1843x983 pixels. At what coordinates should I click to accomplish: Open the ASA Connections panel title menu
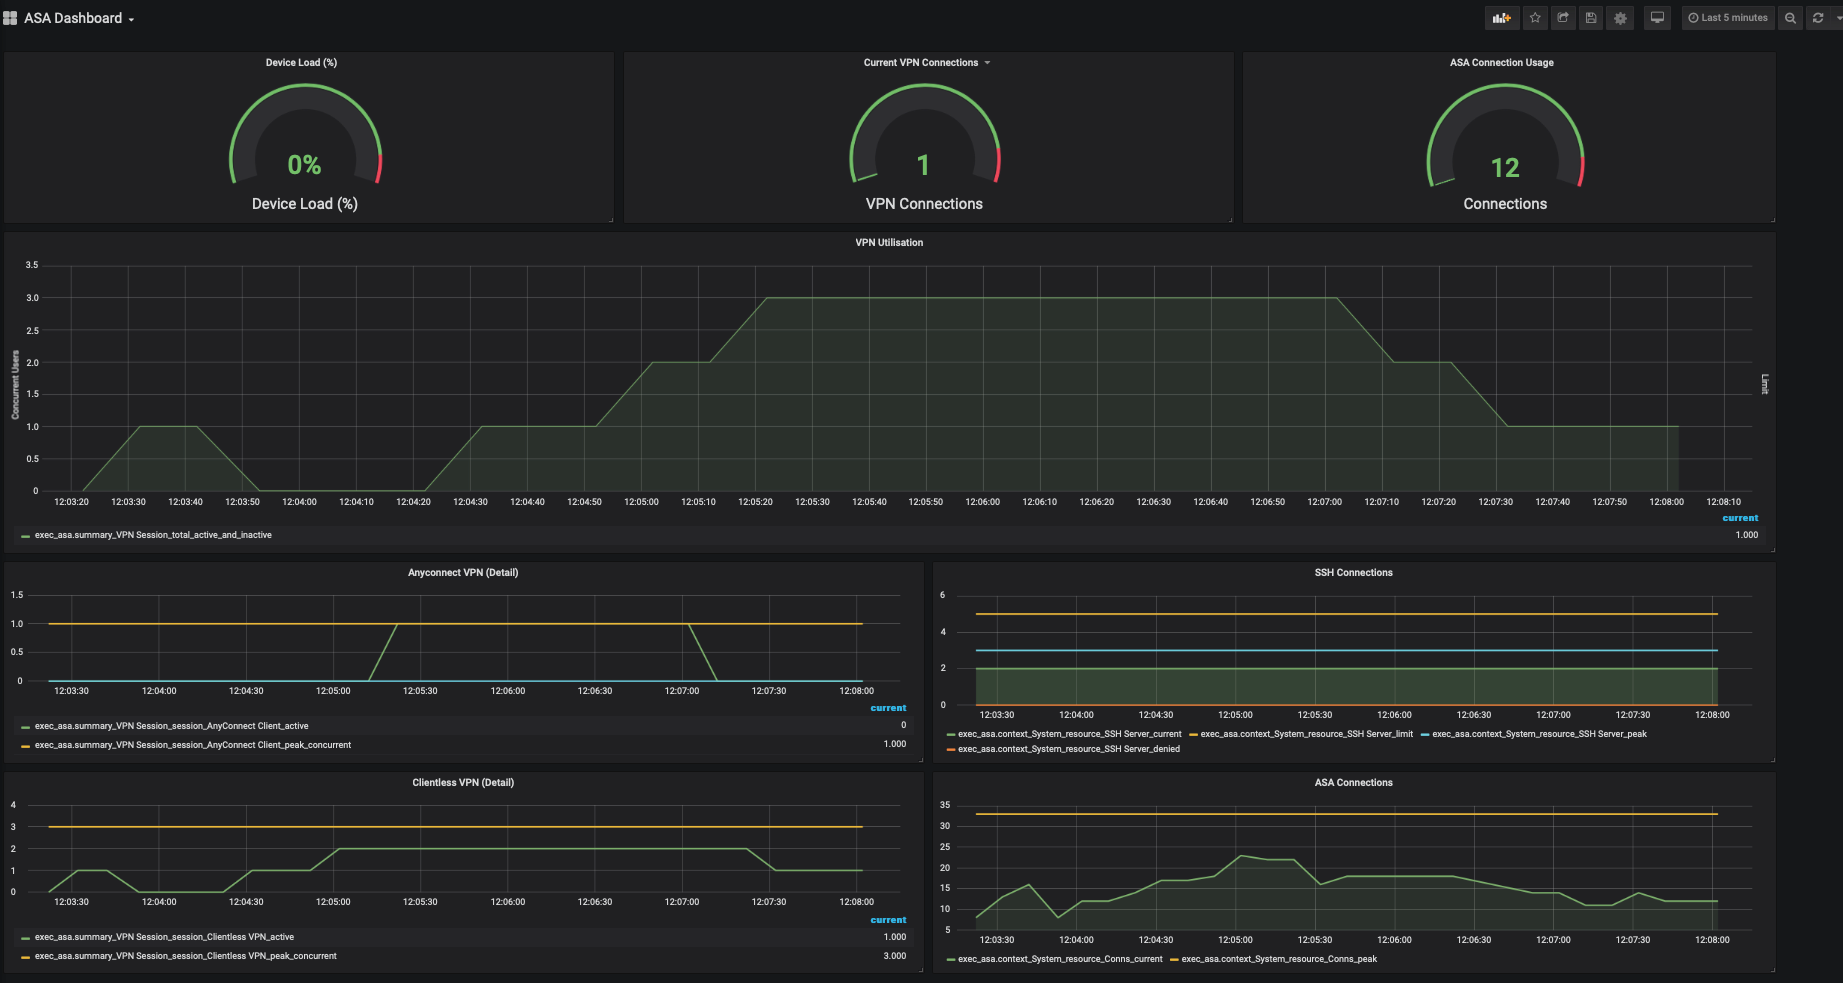[1353, 782]
